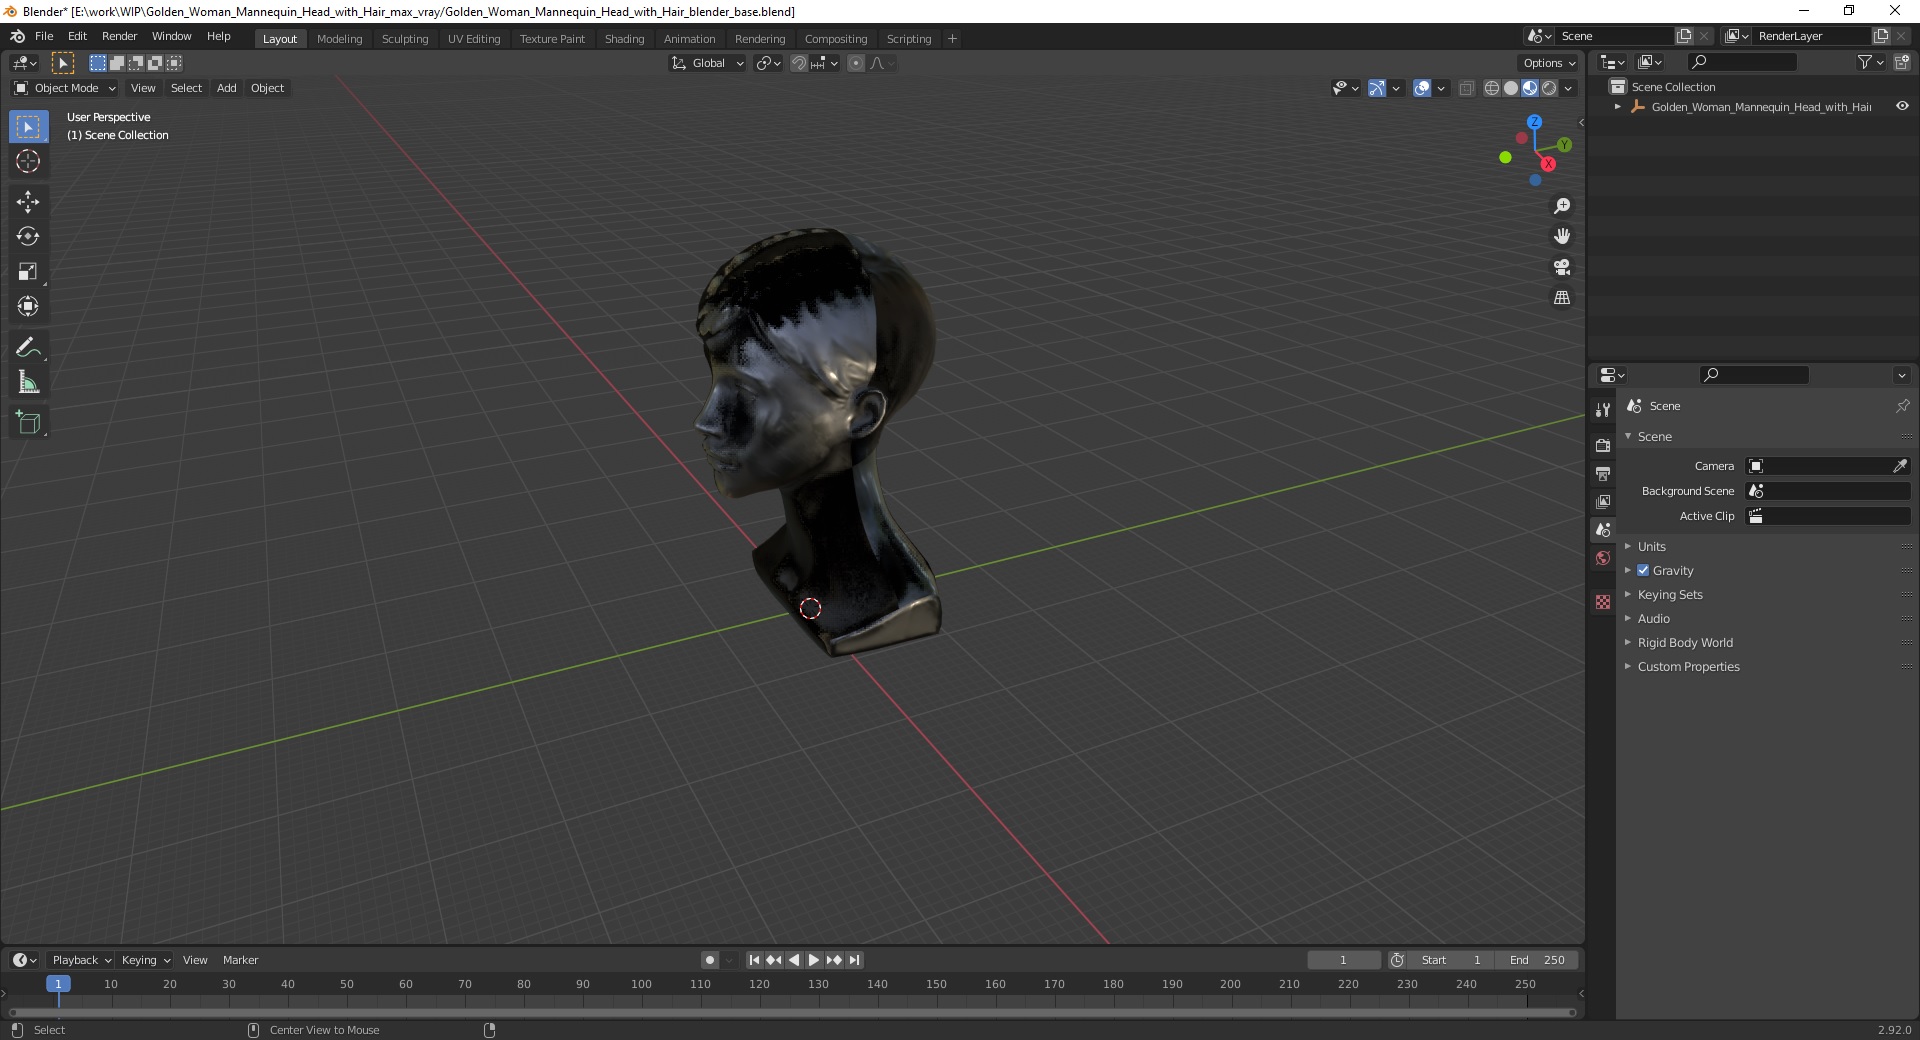Click the Z axis gizmo handle
Screen dimensions: 1920x1040
click(1534, 121)
